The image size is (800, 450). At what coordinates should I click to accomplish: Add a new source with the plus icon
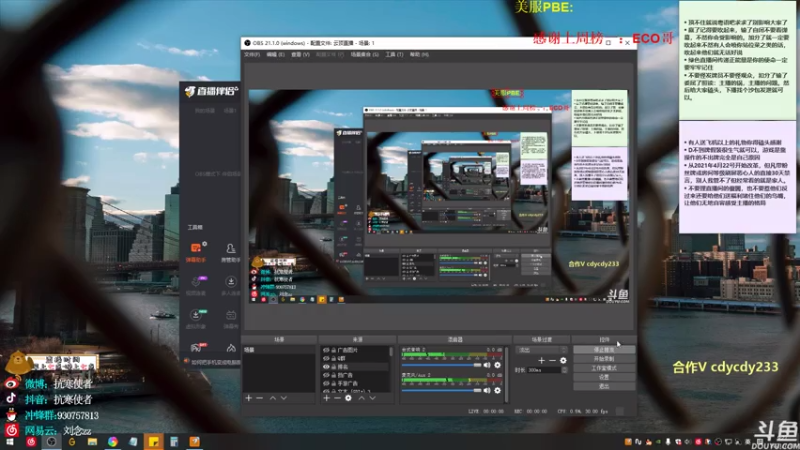327,398
